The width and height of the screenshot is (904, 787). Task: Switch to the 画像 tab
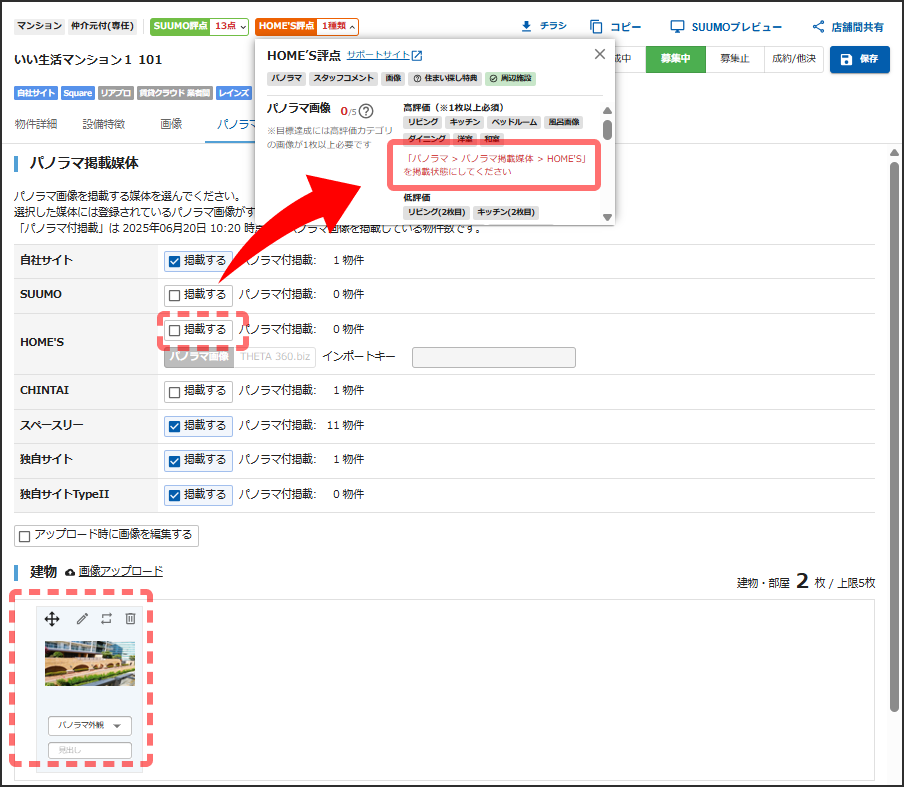coord(171,124)
